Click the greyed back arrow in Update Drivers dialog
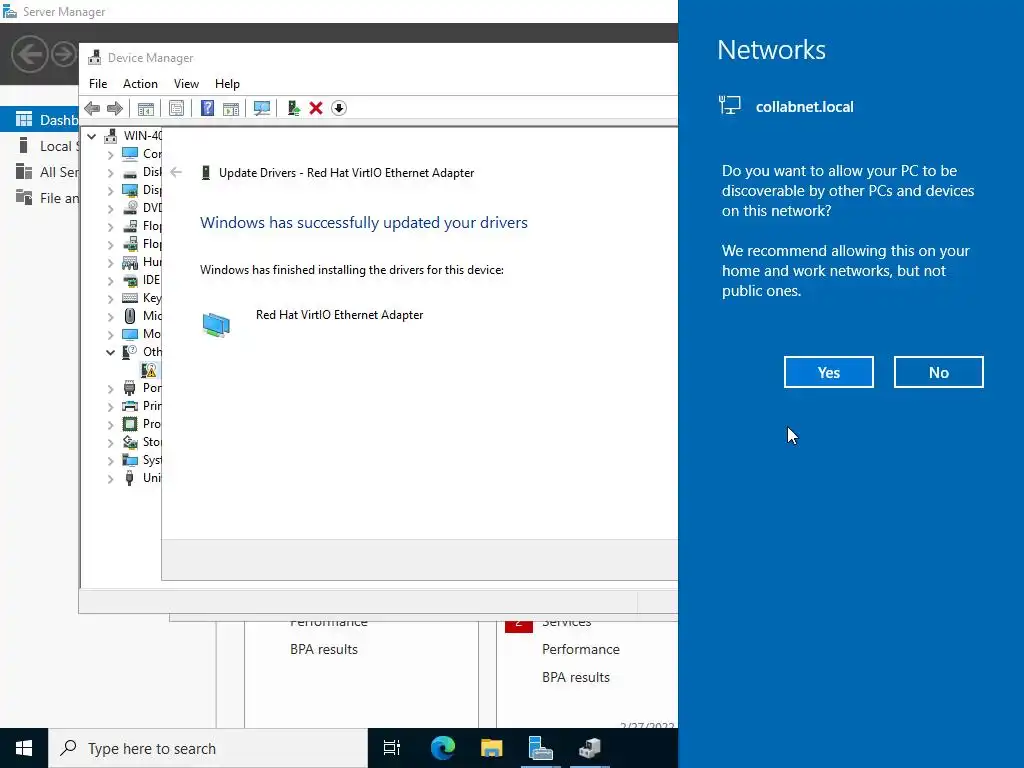This screenshot has height=768, width=1024. pos(176,172)
